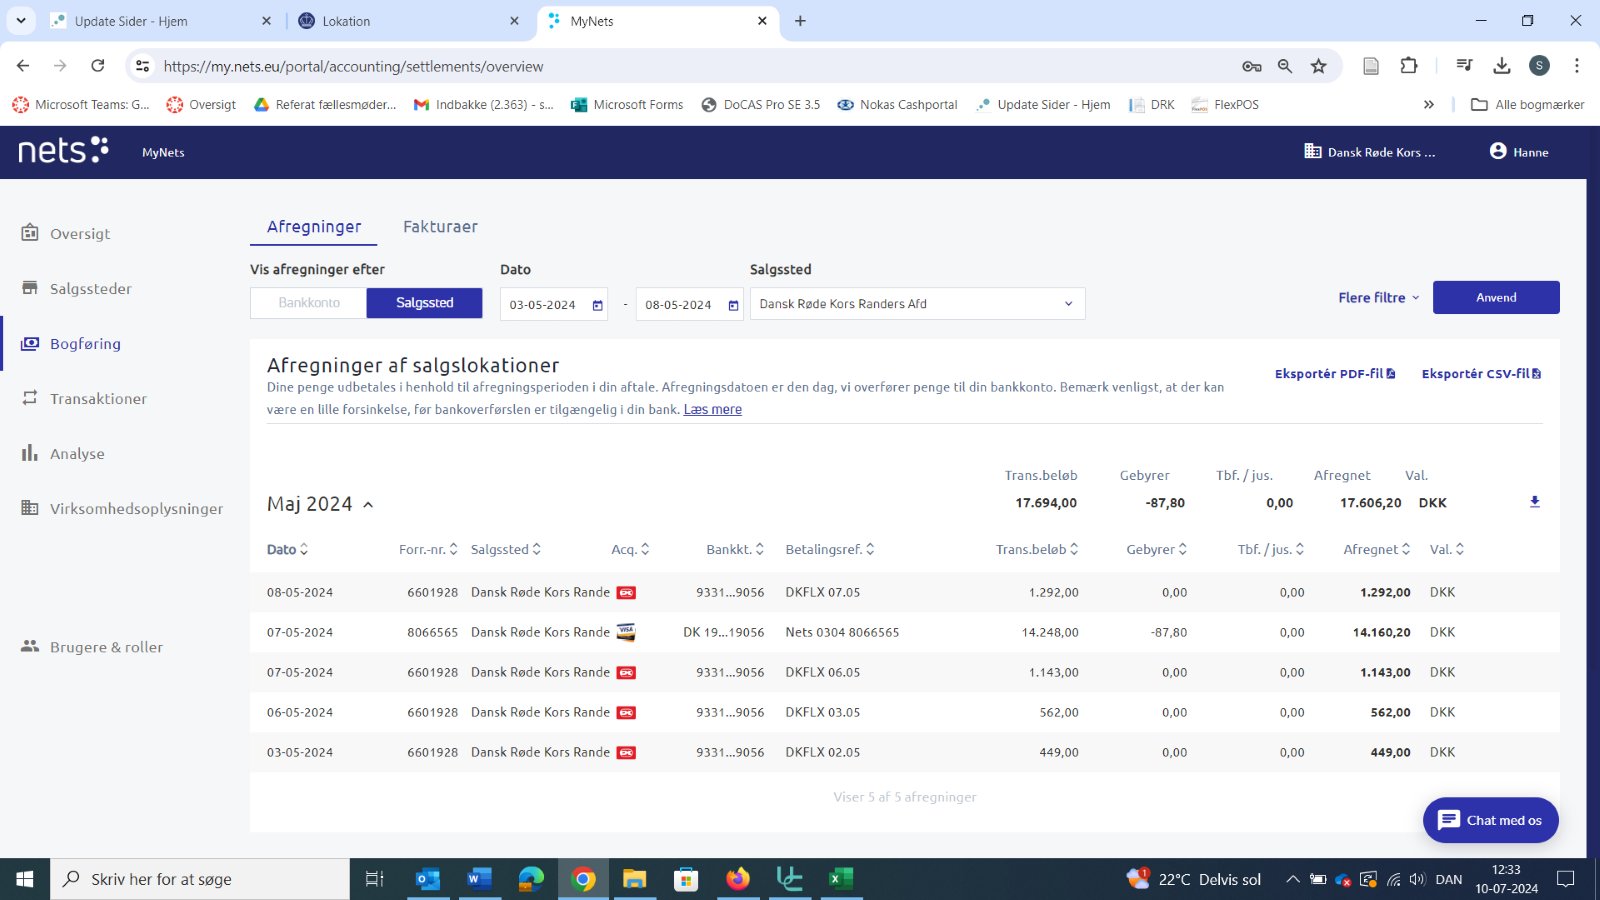Open Bogføring in the sidebar

[x=71, y=343]
